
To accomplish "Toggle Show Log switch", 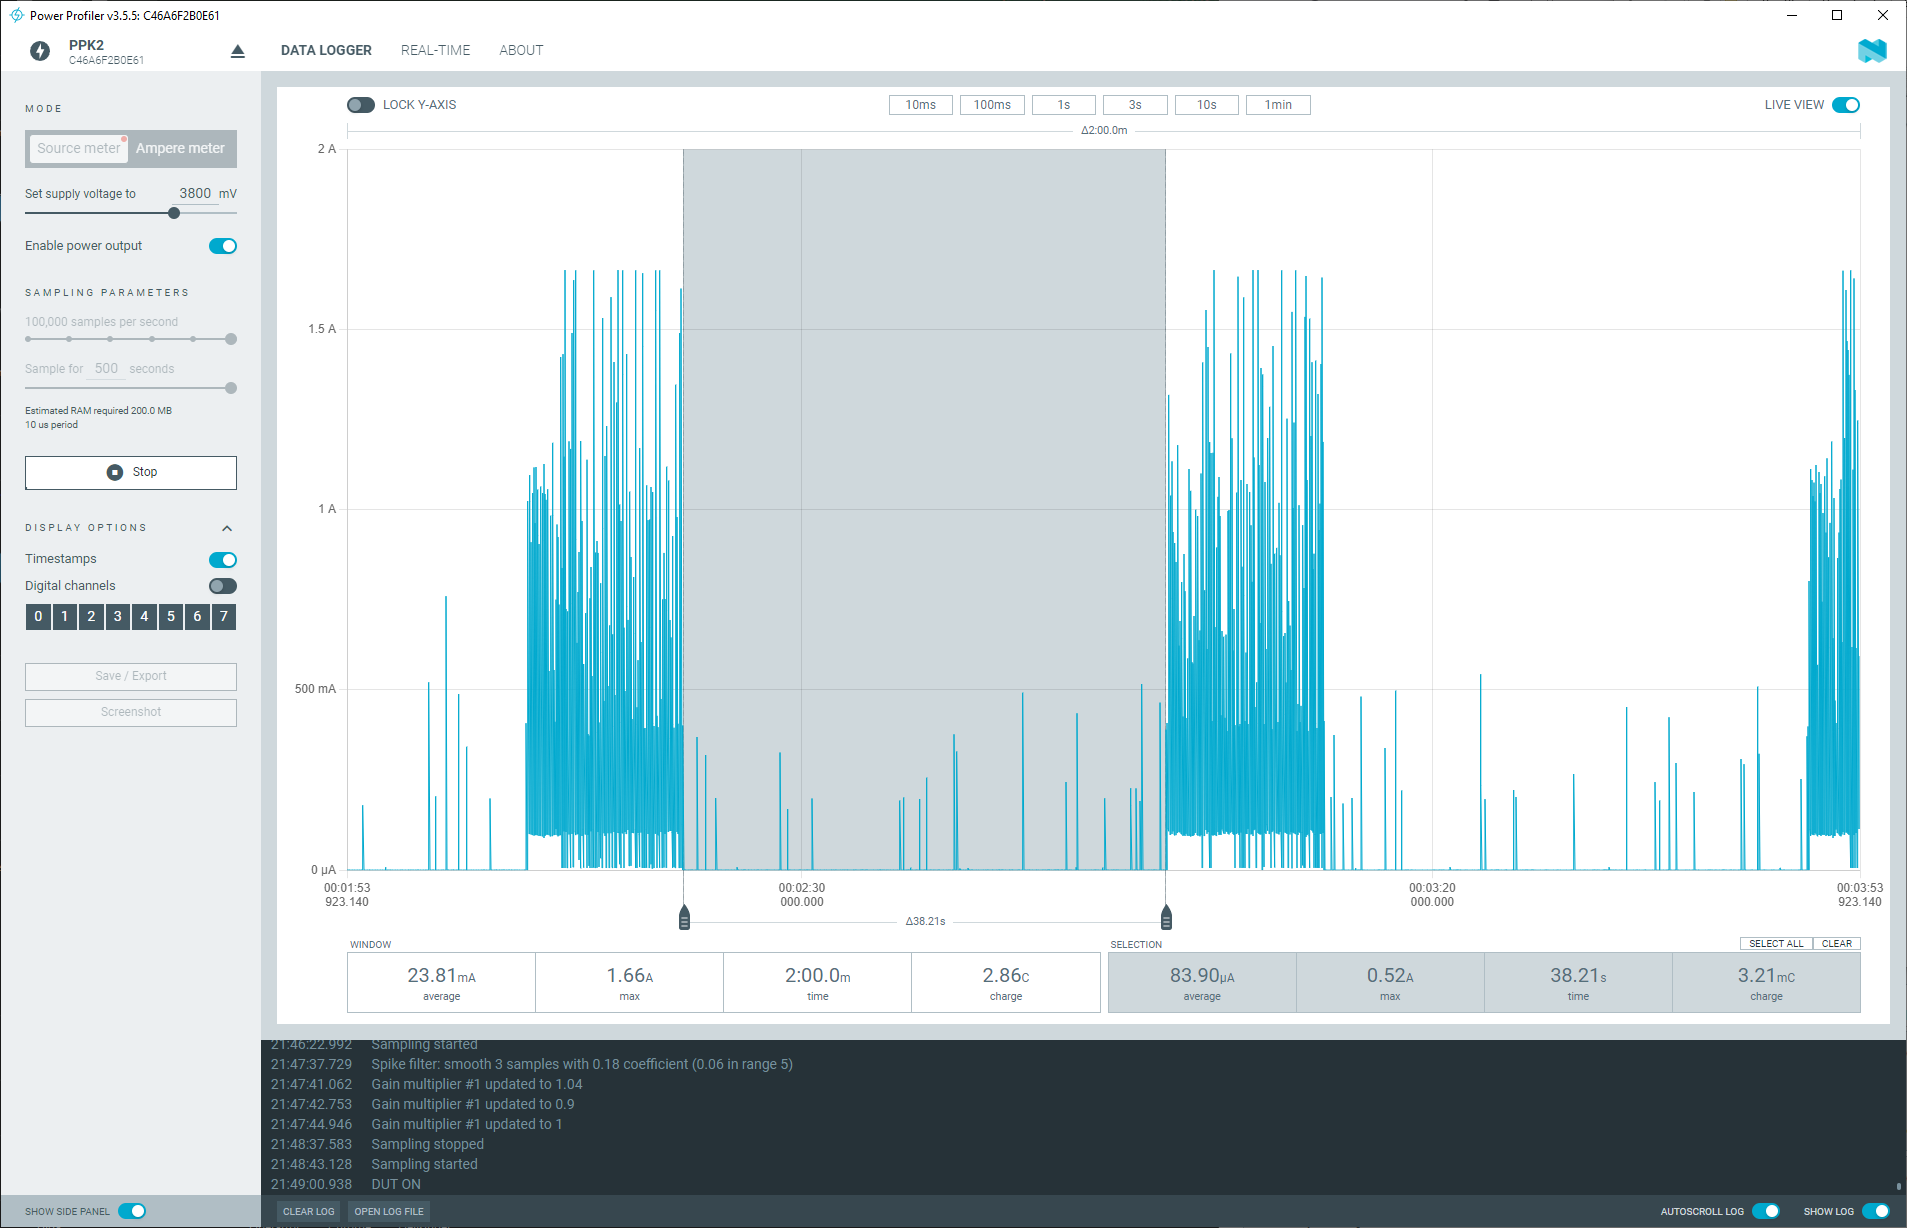I will pyautogui.click(x=1876, y=1211).
